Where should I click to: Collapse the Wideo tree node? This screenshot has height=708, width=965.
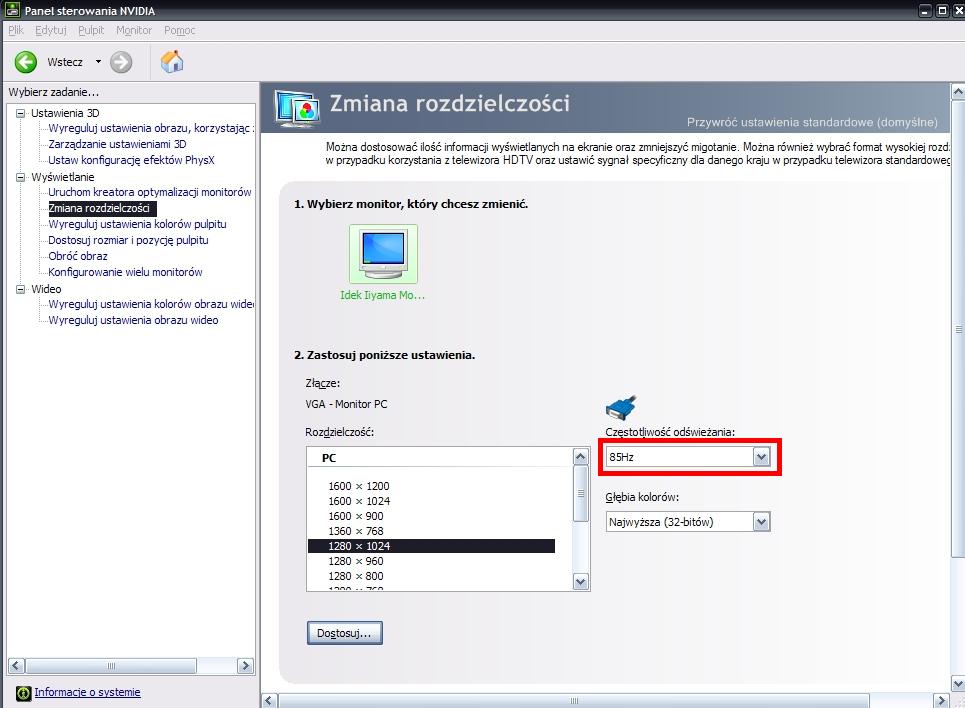pyautogui.click(x=20, y=289)
